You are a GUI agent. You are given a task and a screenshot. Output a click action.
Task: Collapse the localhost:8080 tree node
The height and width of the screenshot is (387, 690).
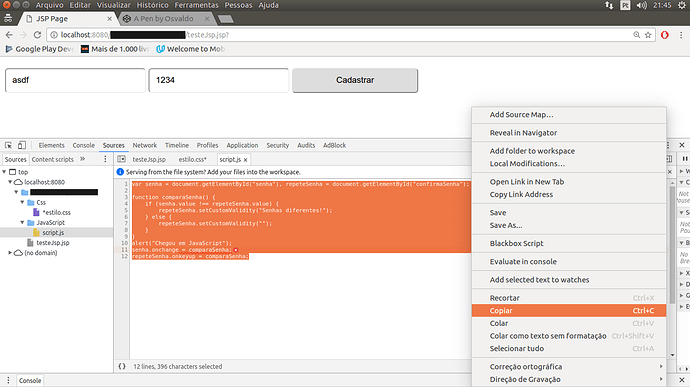click(x=10, y=182)
